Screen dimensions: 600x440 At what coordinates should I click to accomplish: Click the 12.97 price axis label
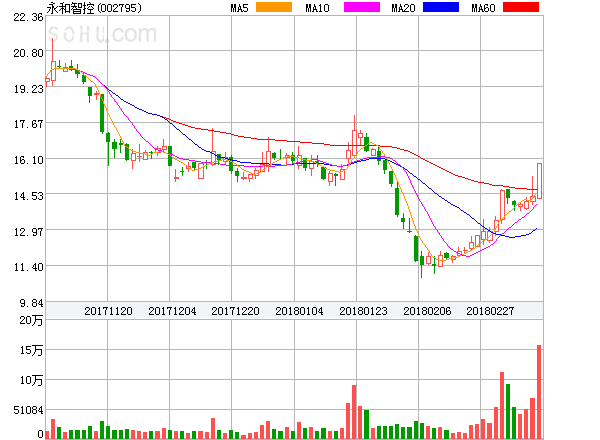tap(28, 232)
